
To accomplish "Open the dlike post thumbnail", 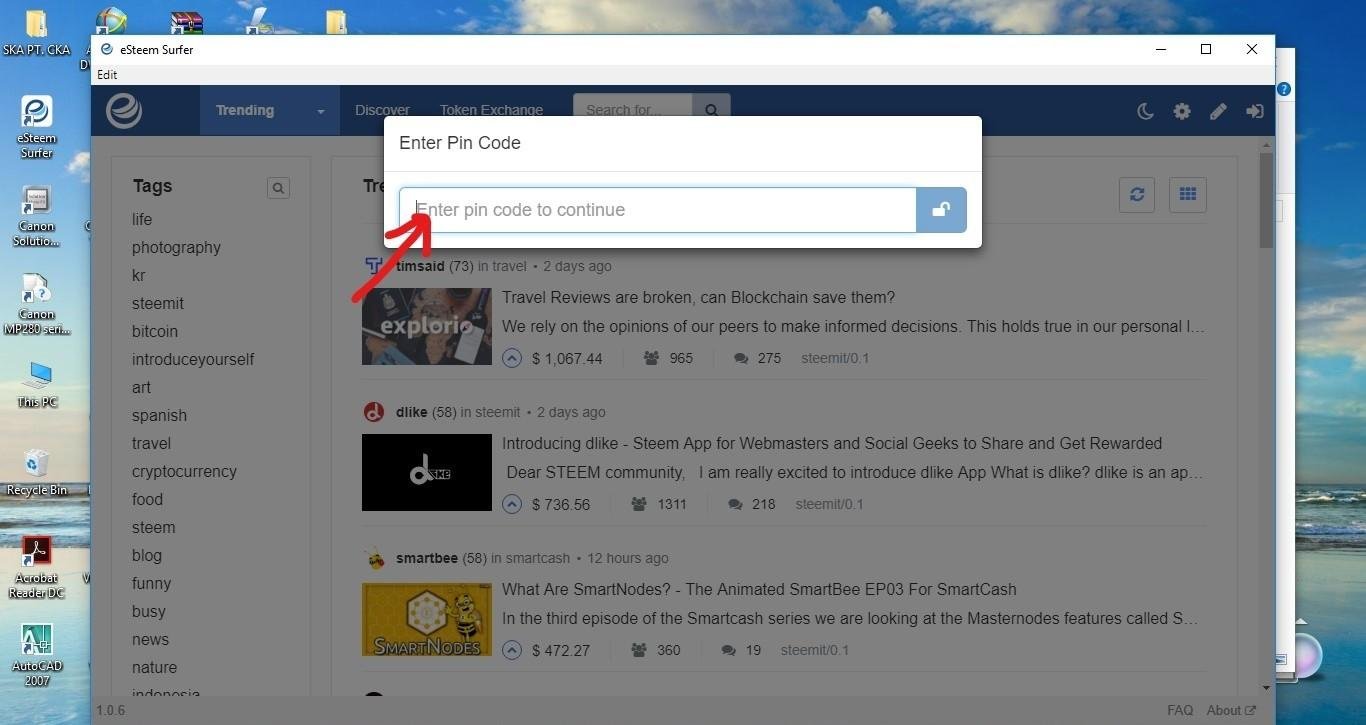I will click(427, 472).
